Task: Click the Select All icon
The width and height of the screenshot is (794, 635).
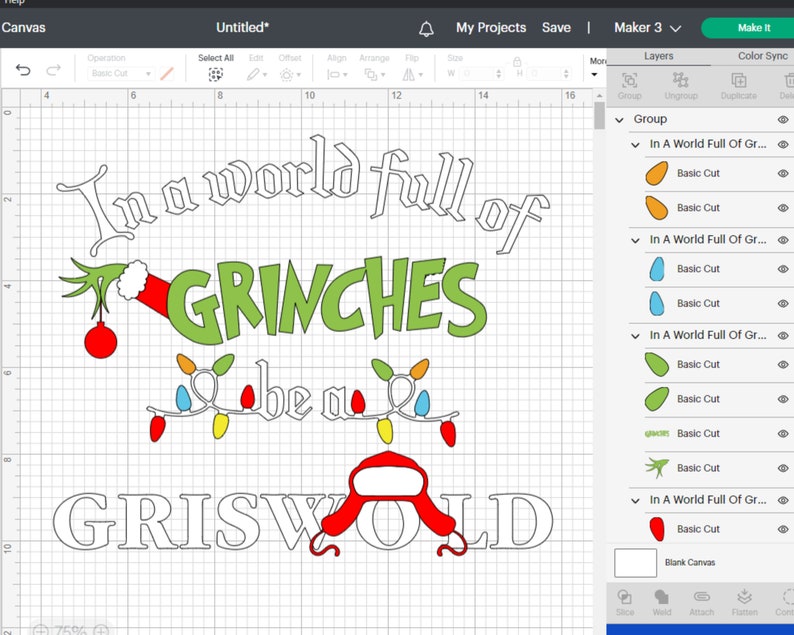Action: point(216,75)
